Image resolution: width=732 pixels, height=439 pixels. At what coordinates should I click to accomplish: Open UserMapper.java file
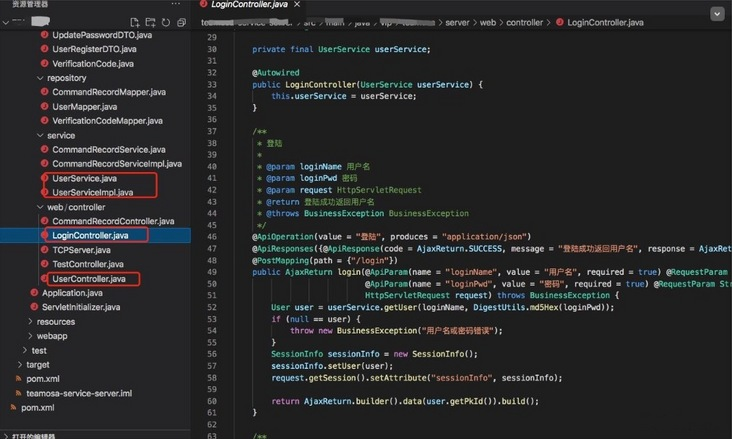click(84, 106)
